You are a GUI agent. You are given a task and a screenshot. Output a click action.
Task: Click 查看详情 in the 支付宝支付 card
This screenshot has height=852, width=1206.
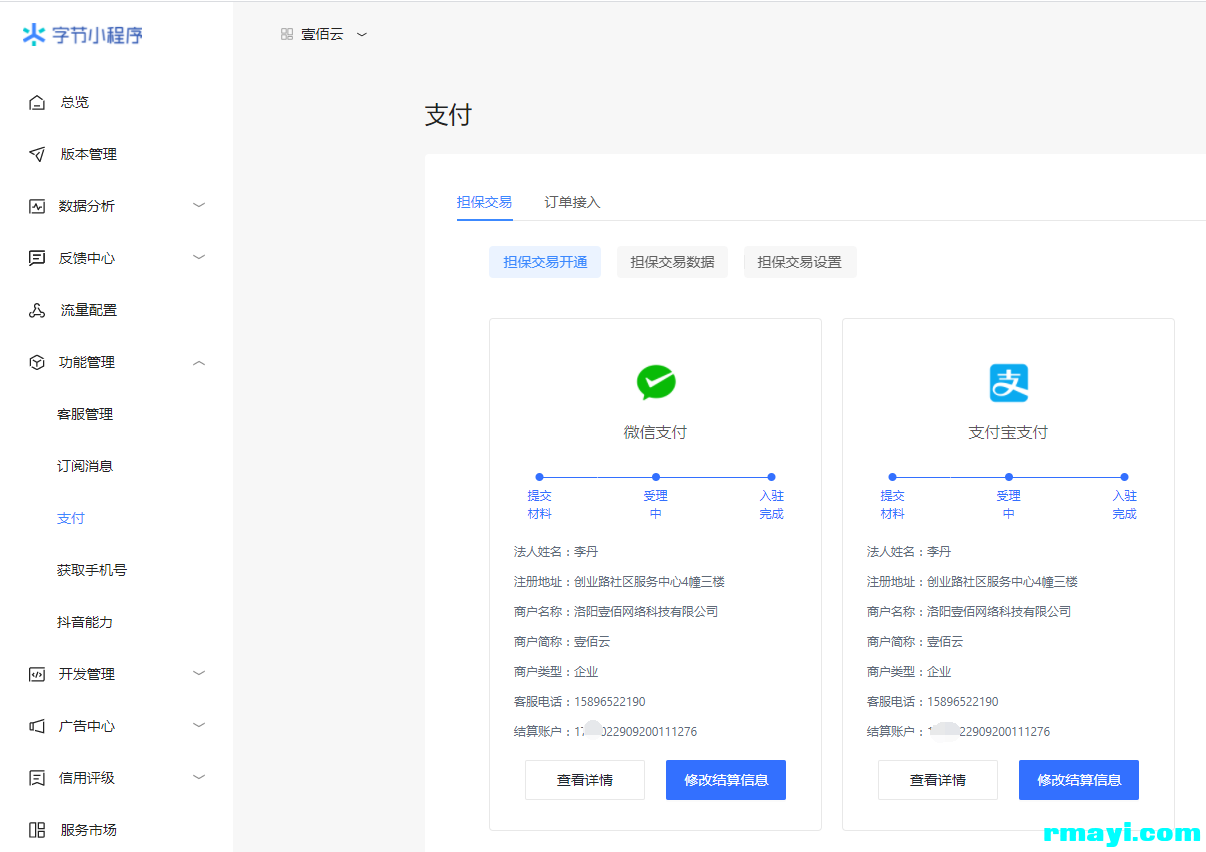pyautogui.click(x=938, y=780)
